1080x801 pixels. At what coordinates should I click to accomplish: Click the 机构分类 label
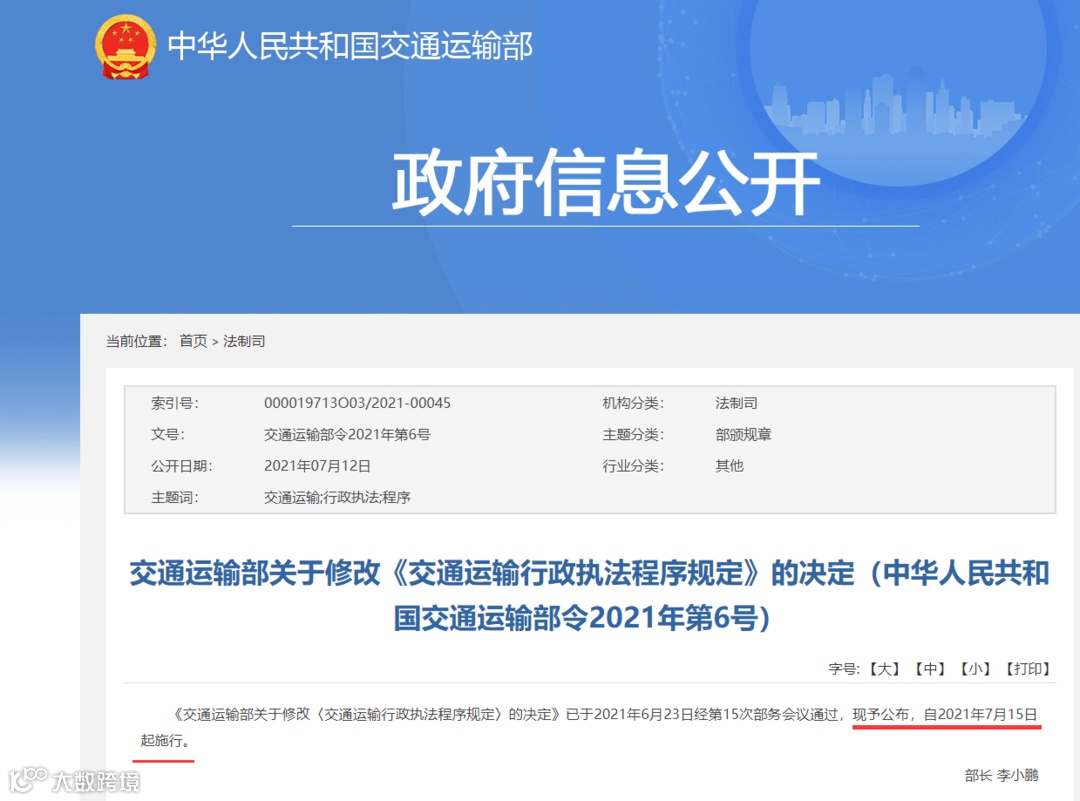(x=633, y=403)
